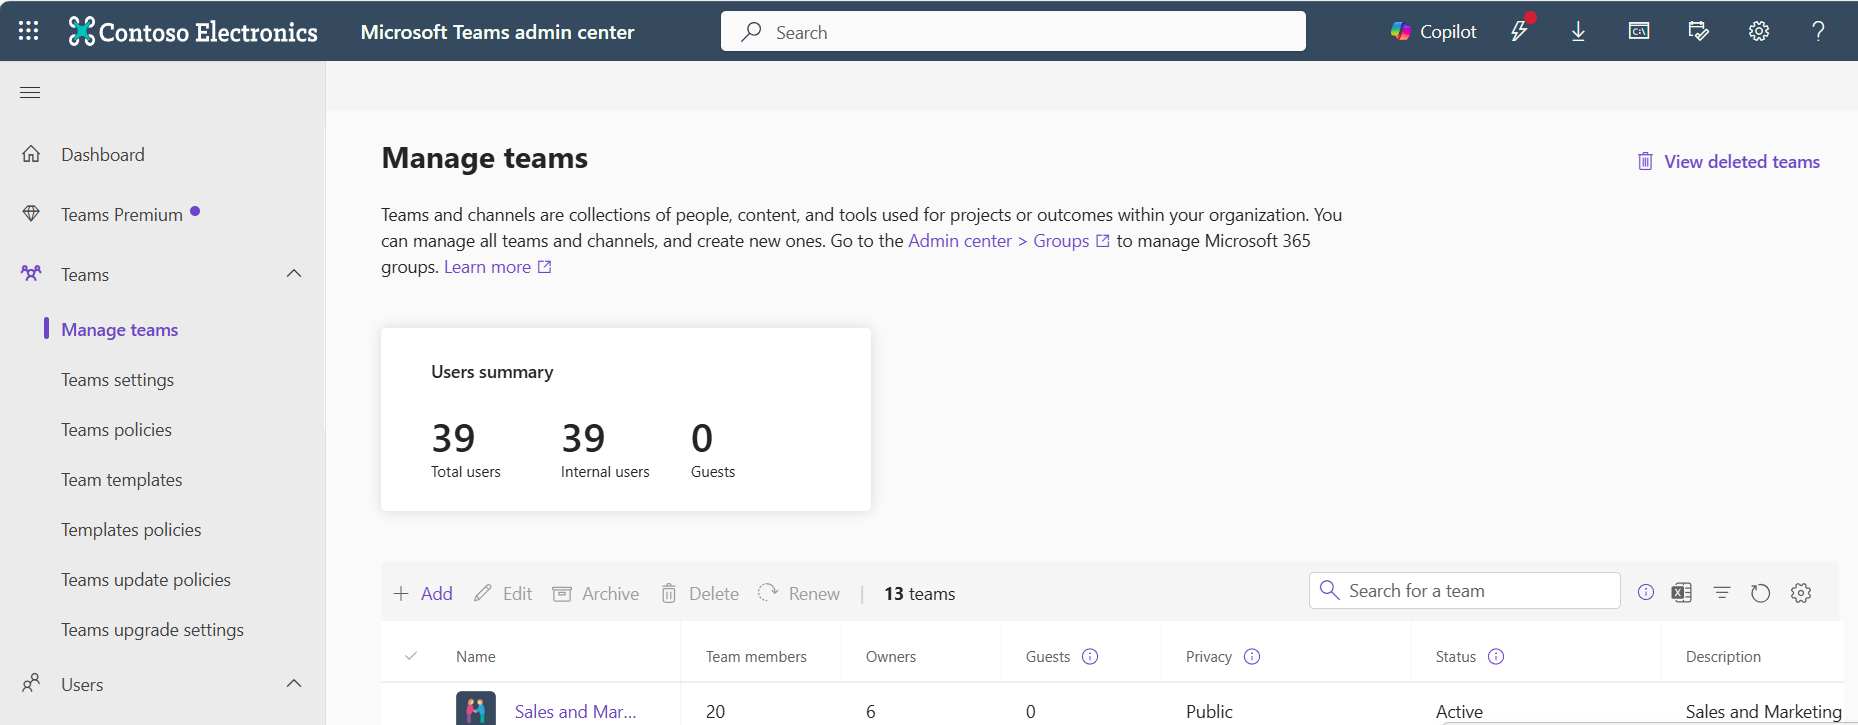Click the downloads arrow icon in header
The width and height of the screenshot is (1858, 725).
(x=1578, y=32)
